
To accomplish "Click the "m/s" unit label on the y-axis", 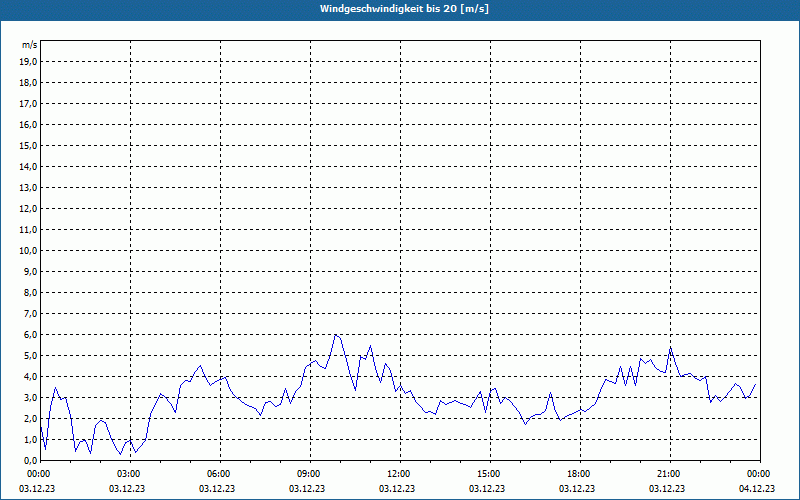I will tap(29, 45).
